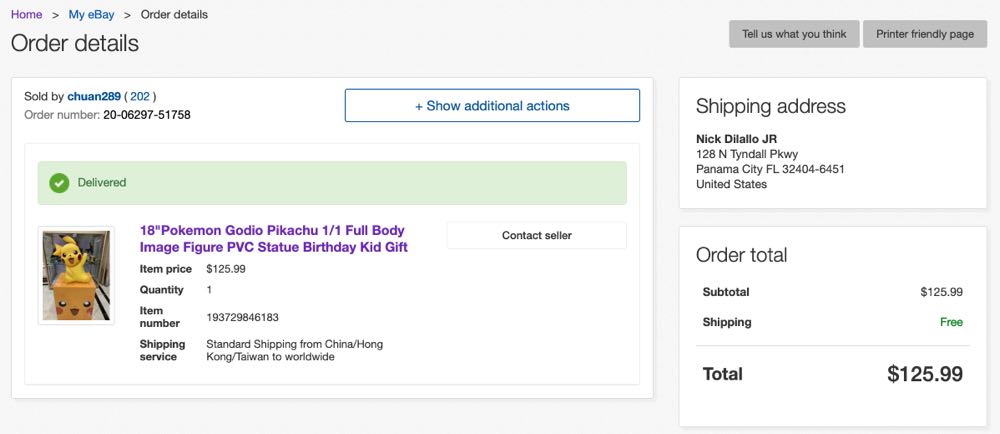
Task: View seller chuan289 profile
Action: (x=93, y=97)
